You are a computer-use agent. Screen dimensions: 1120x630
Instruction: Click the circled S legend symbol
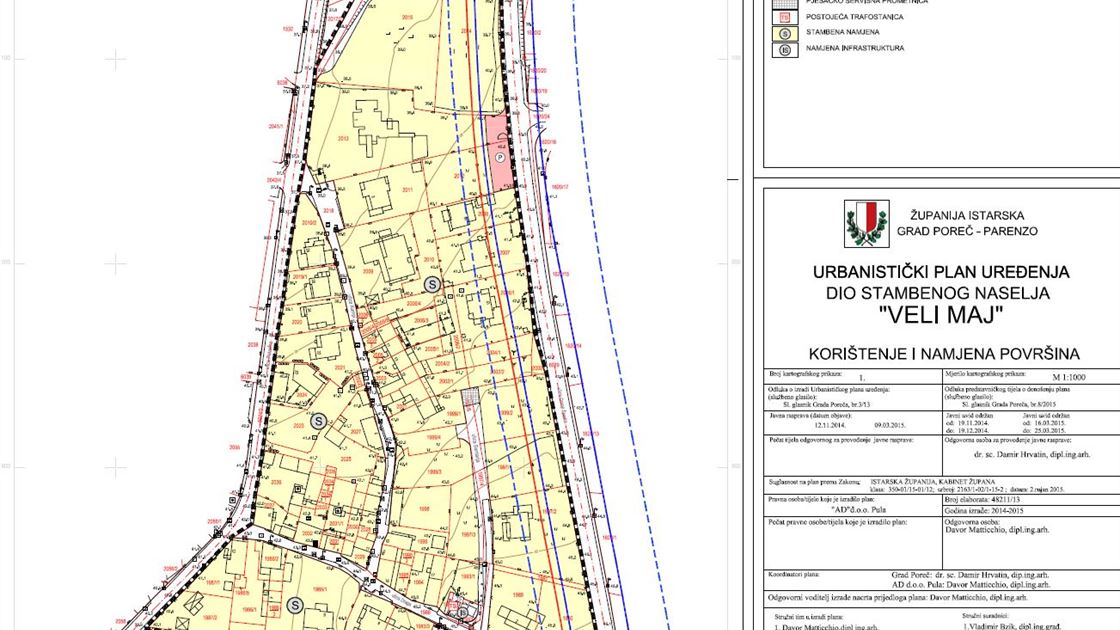point(787,32)
